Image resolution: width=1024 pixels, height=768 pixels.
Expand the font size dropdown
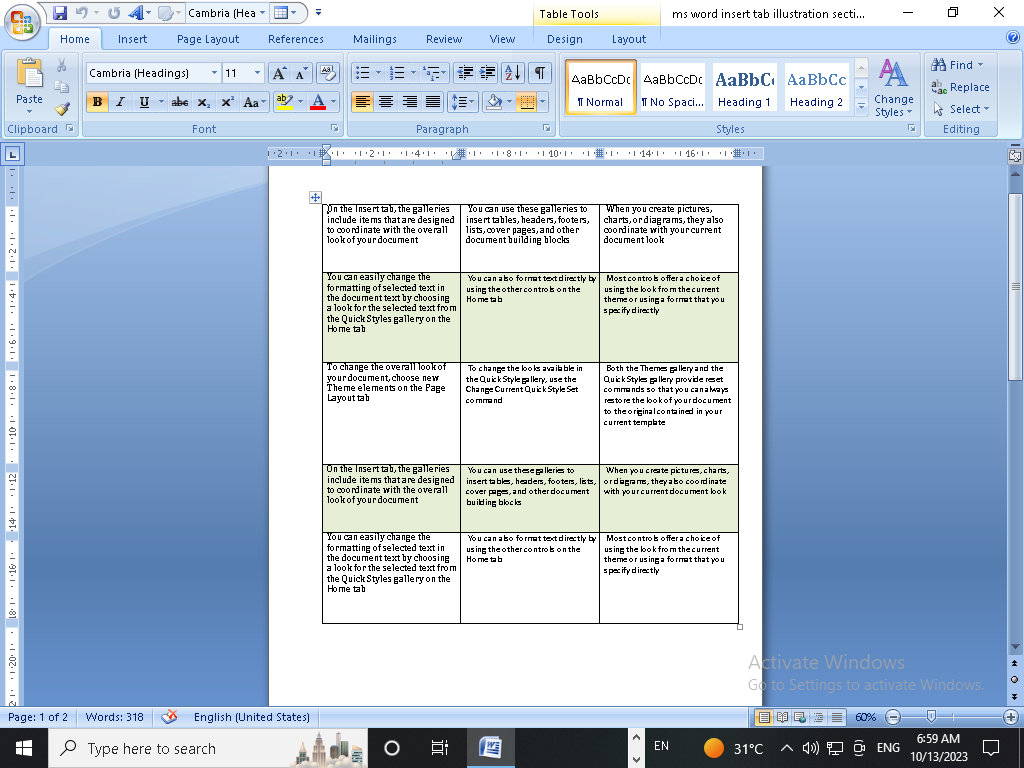pyautogui.click(x=257, y=73)
